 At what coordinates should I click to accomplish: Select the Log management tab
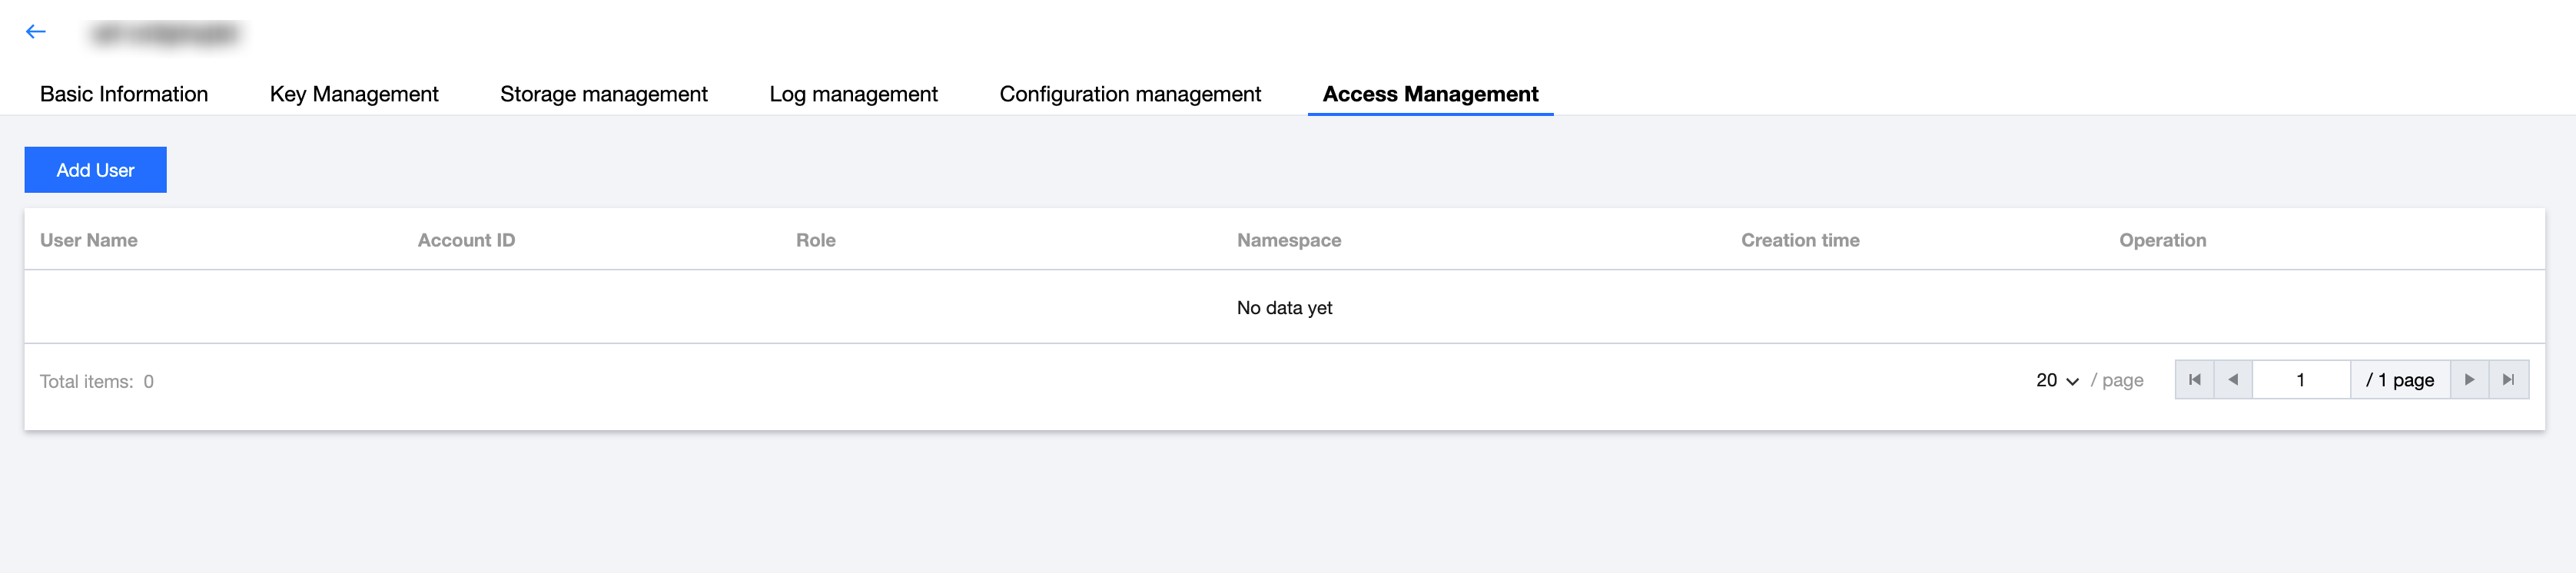(x=853, y=94)
